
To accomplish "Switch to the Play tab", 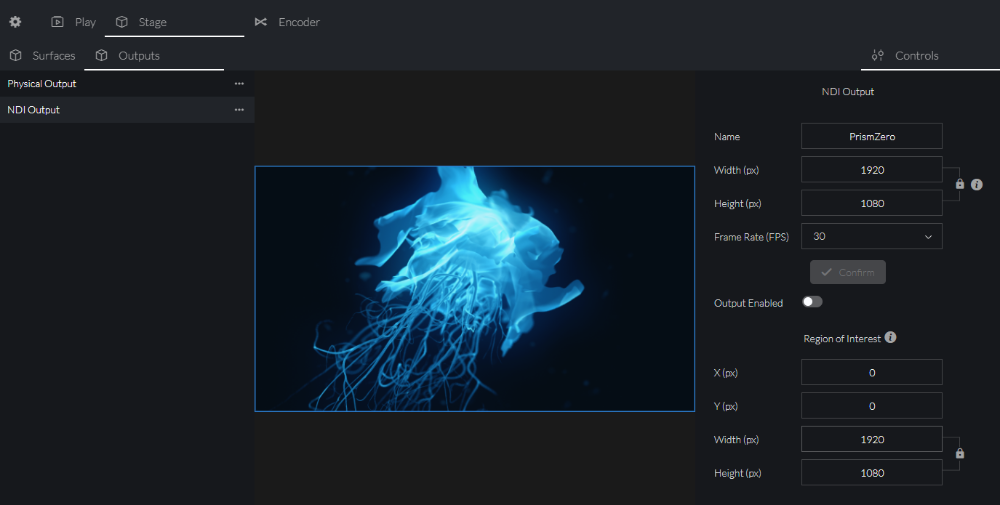I will click(x=74, y=22).
